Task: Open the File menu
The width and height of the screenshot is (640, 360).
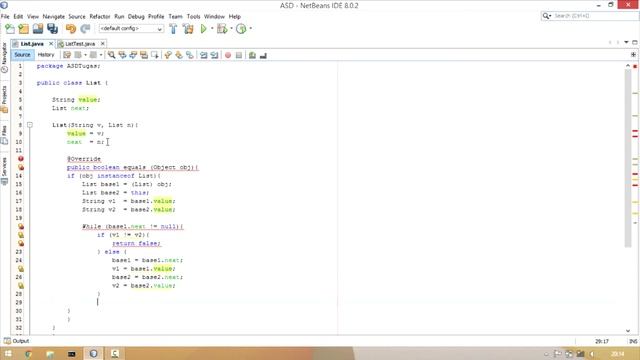Action: click(5, 16)
